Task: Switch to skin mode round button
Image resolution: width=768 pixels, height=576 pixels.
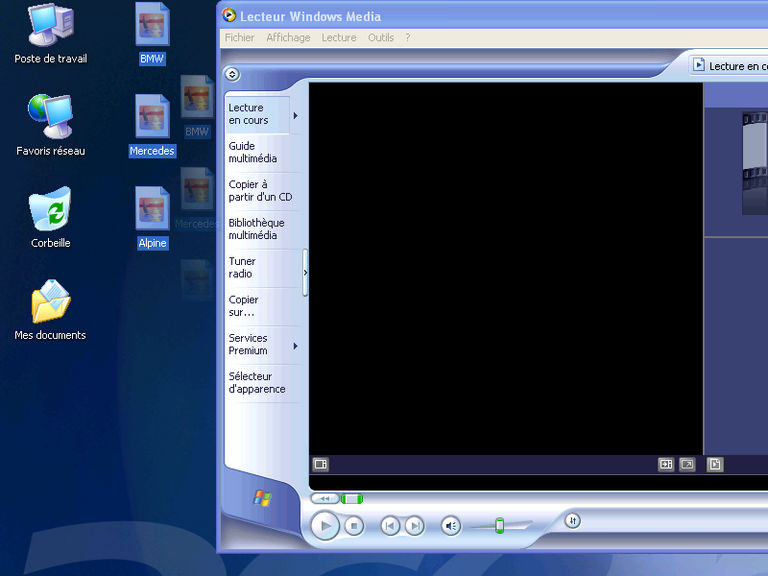Action: (573, 520)
